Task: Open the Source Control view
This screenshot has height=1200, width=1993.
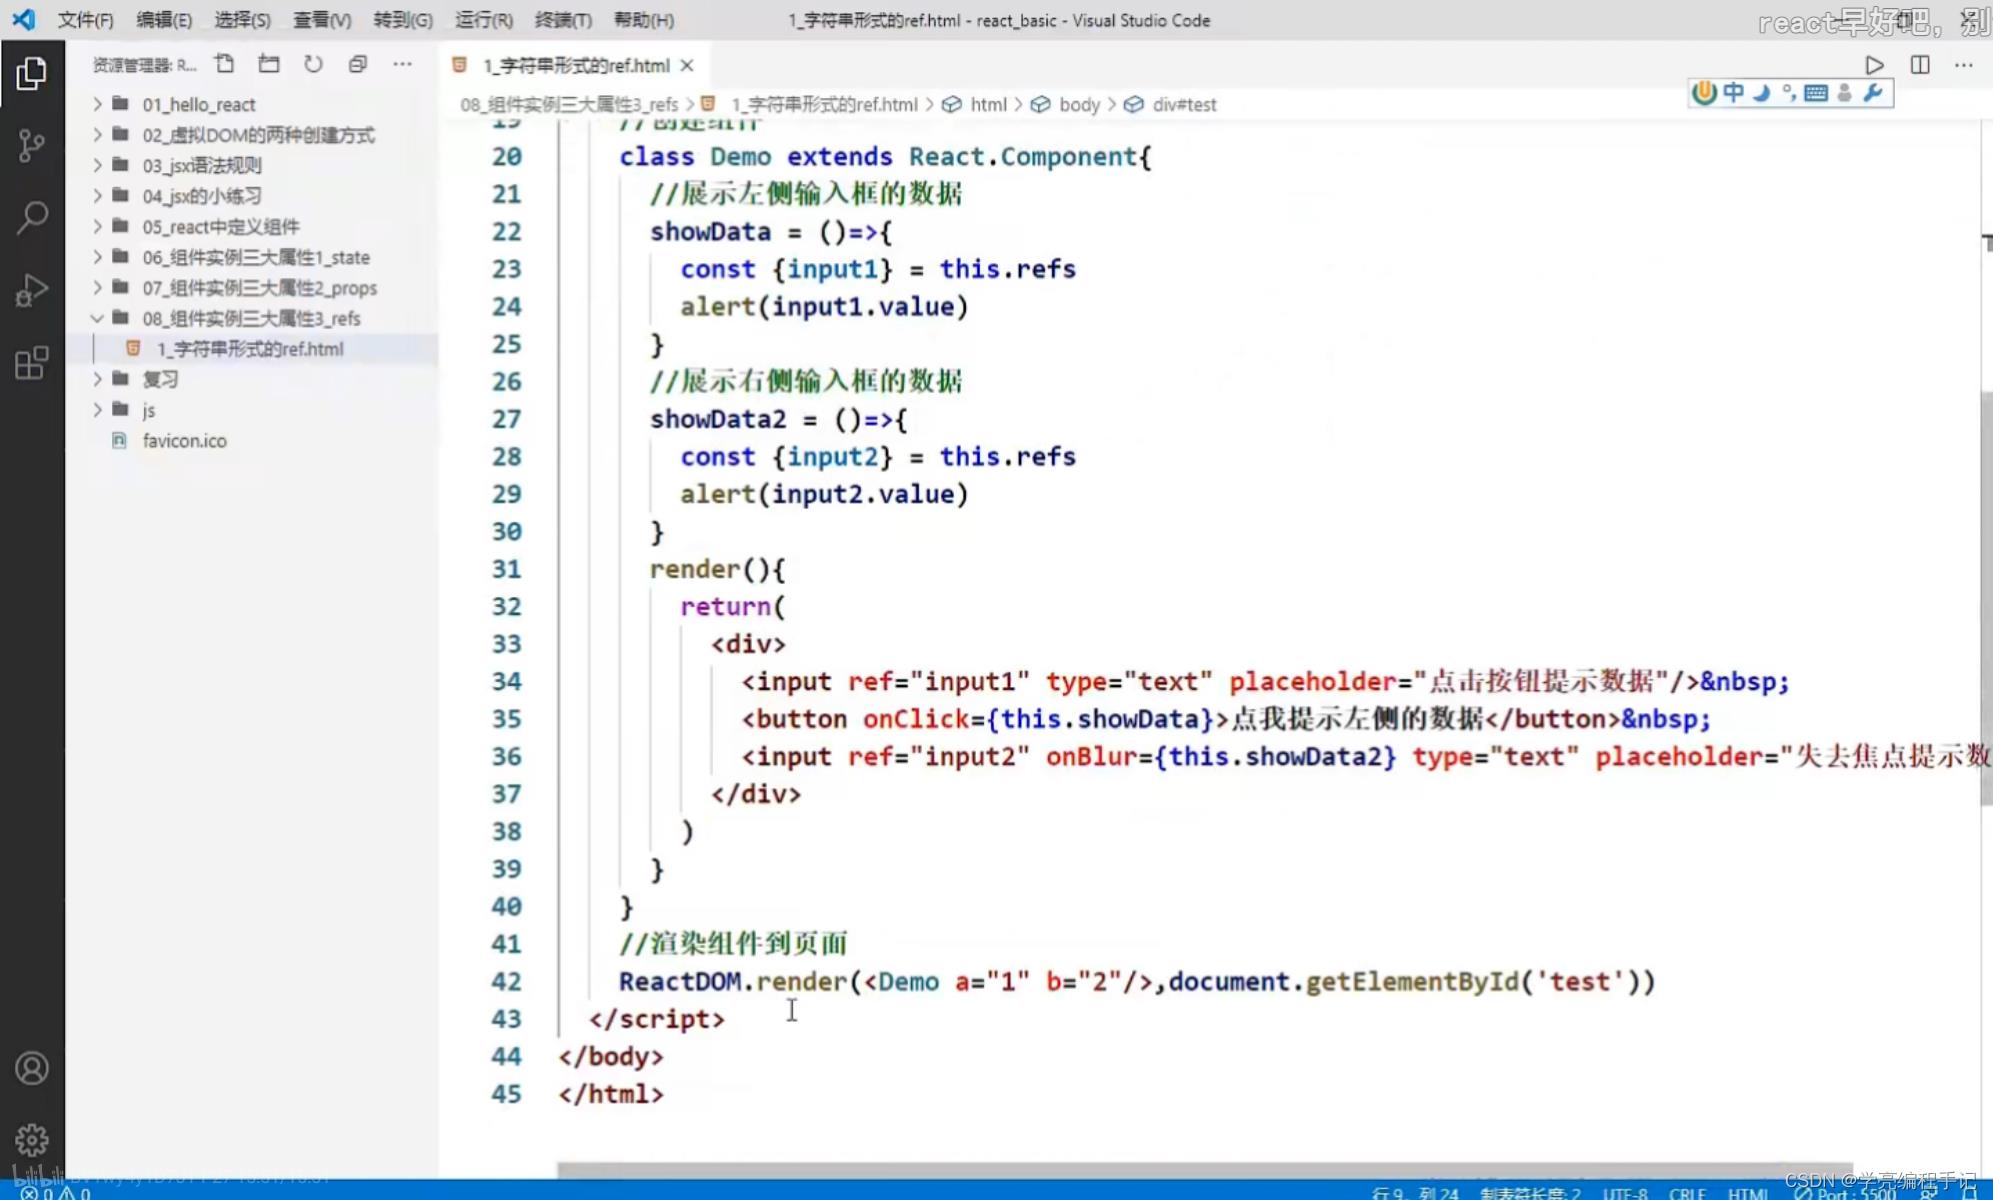Action: click(31, 146)
